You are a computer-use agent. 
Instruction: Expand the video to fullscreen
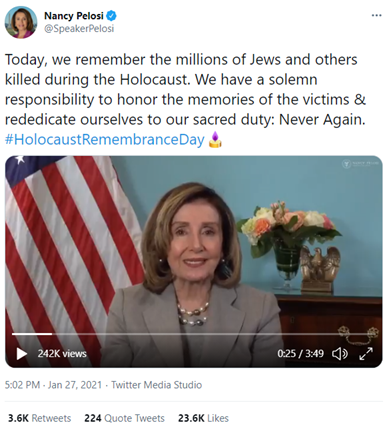(366, 354)
